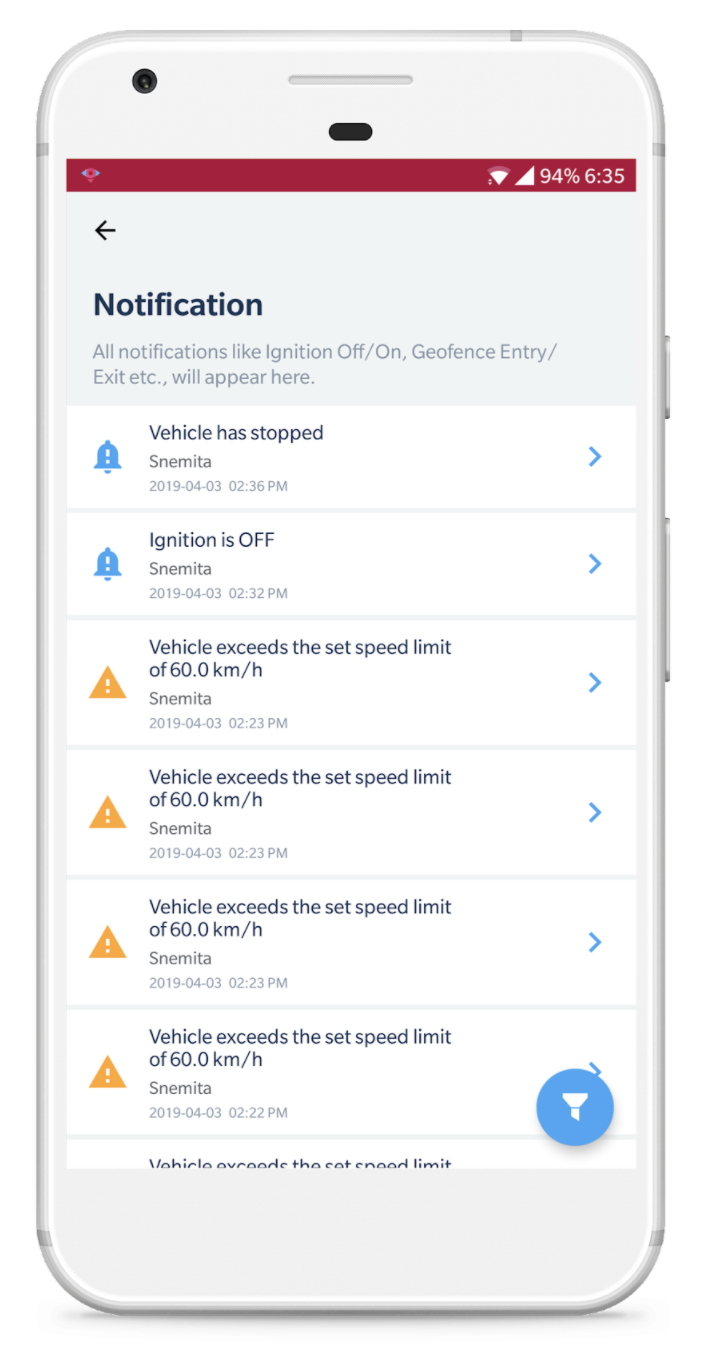This screenshot has height=1346, width=702.
Task: Select the speed limit alert text at 02:22 PM
Action: (300, 1047)
